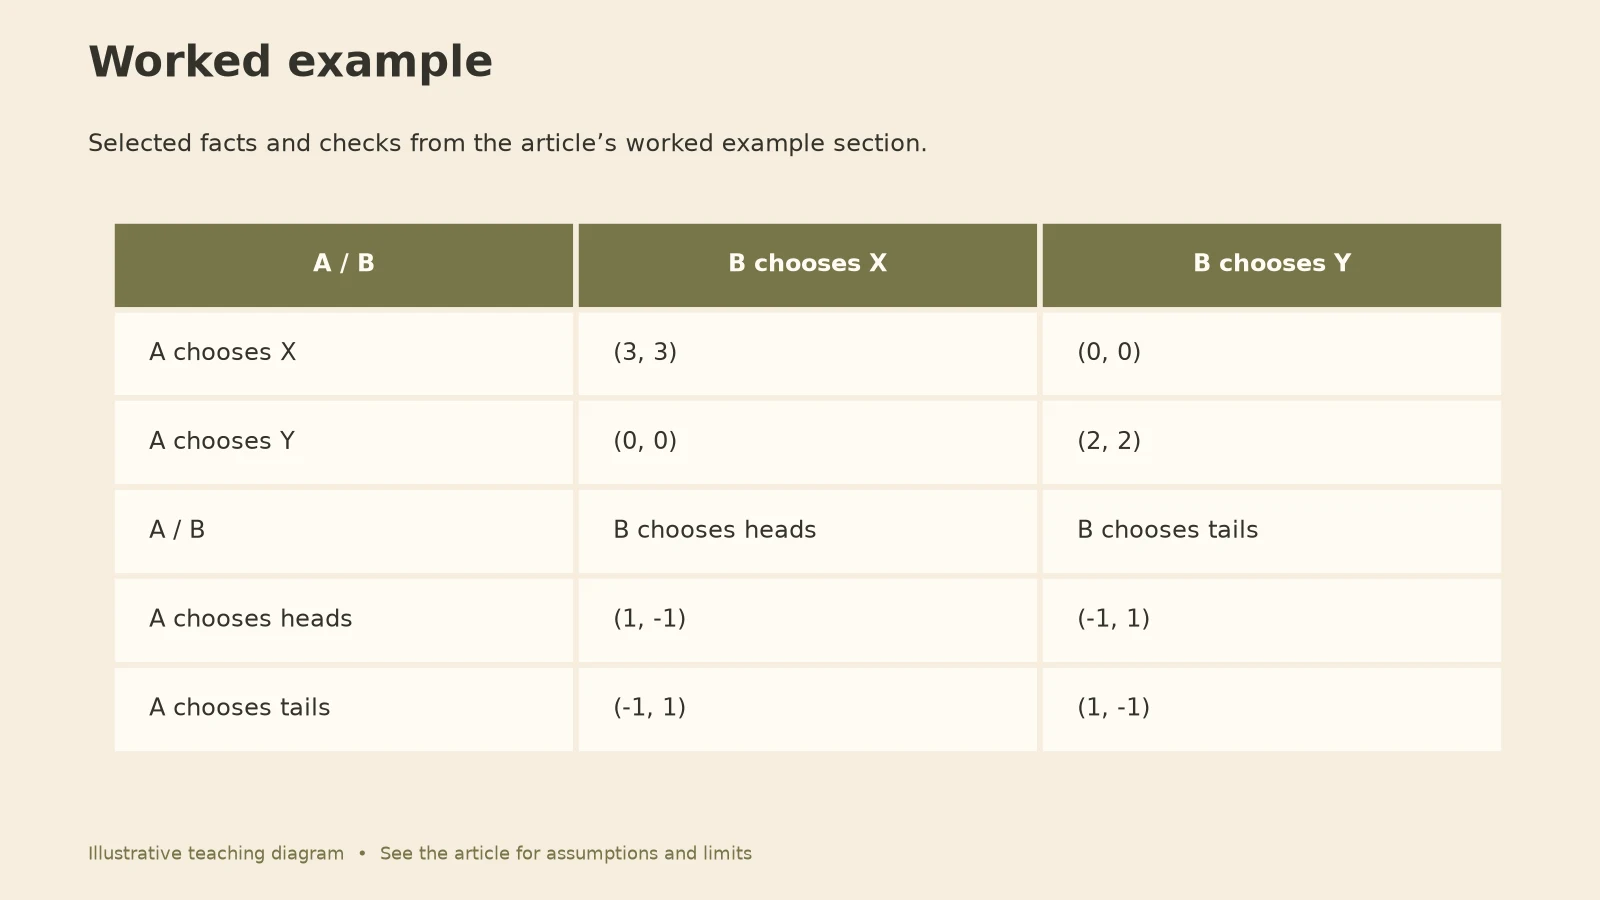
Task: Select (1, -1) in the 'A chooses tails' row
Action: pos(1272,710)
